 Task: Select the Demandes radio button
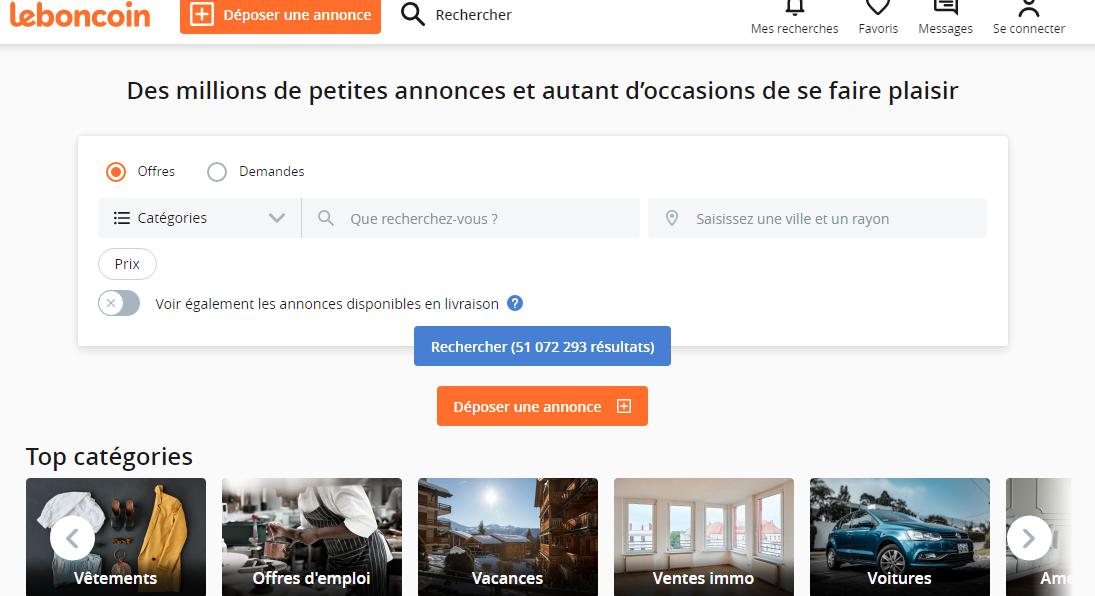217,172
